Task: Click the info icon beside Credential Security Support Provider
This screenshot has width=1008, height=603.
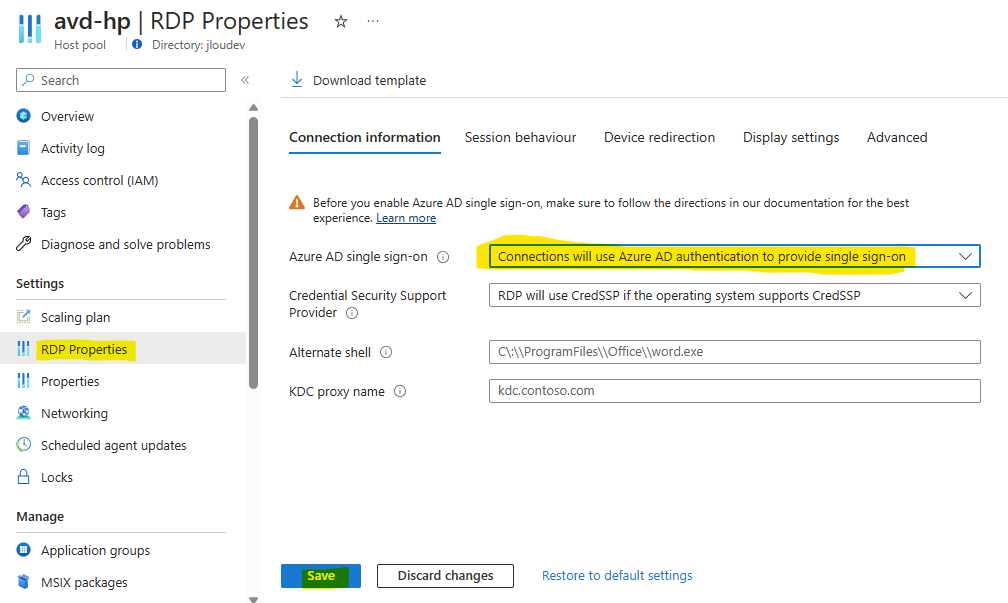Action: pos(352,313)
